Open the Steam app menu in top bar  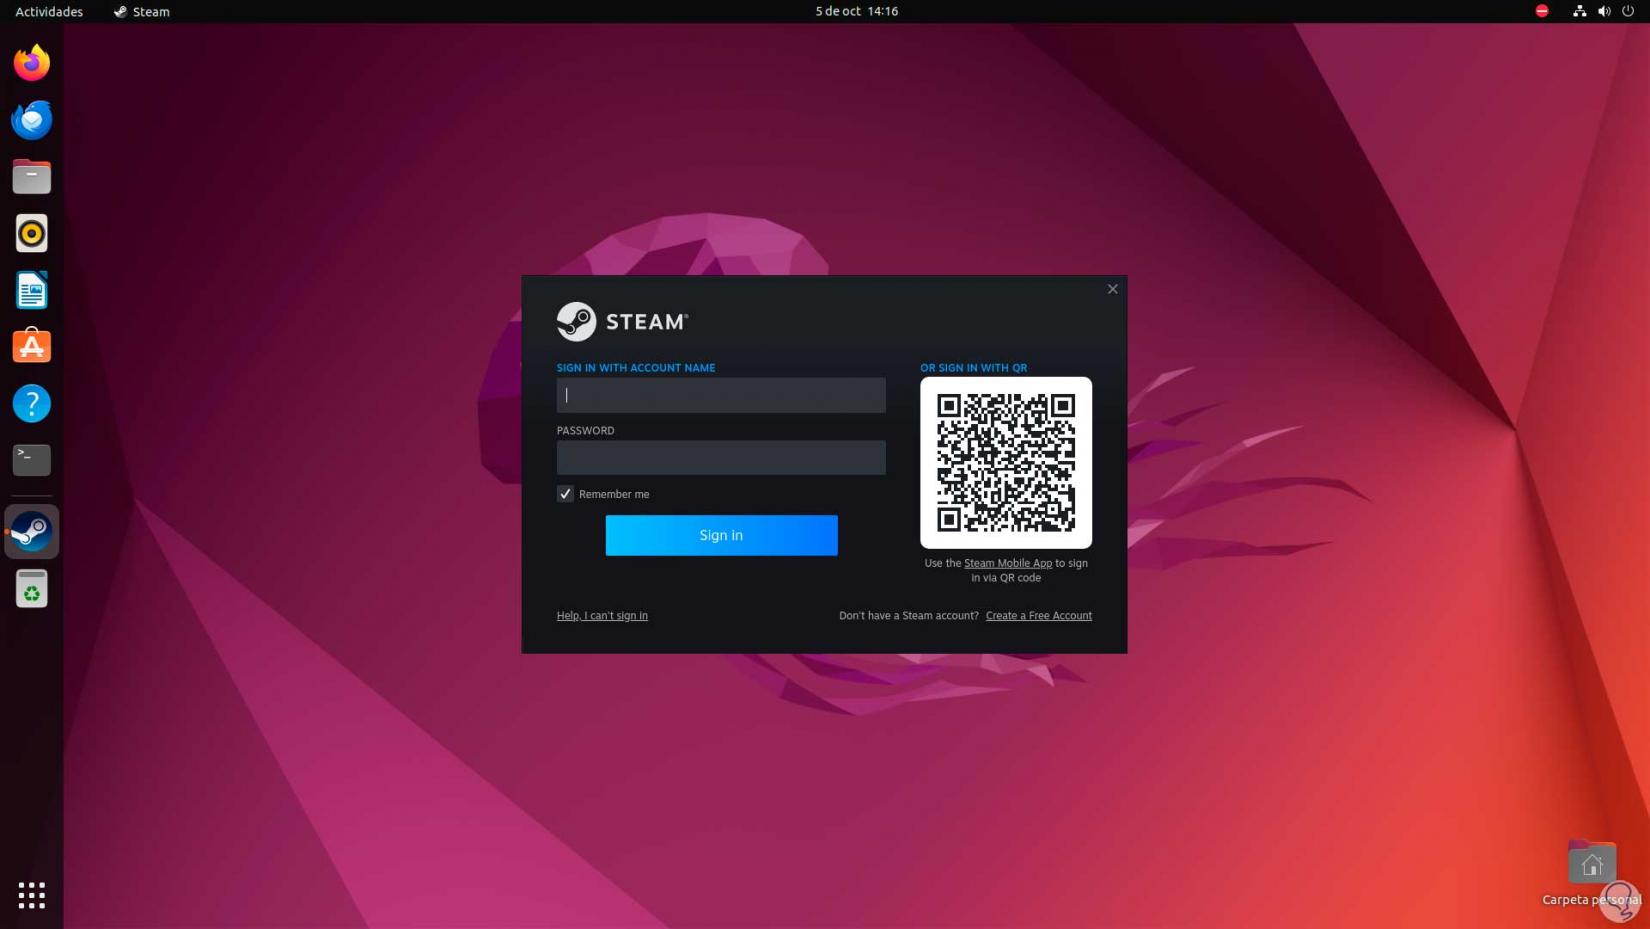(142, 11)
